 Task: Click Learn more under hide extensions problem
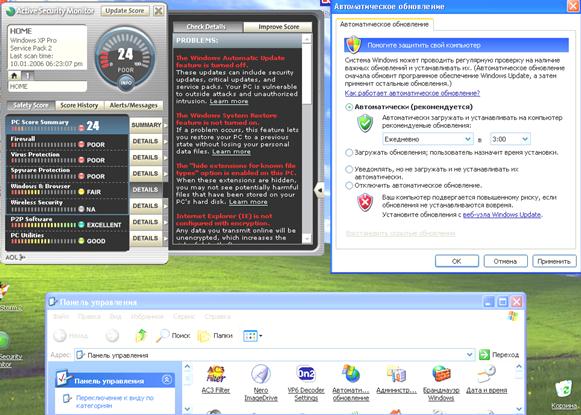pos(248,202)
